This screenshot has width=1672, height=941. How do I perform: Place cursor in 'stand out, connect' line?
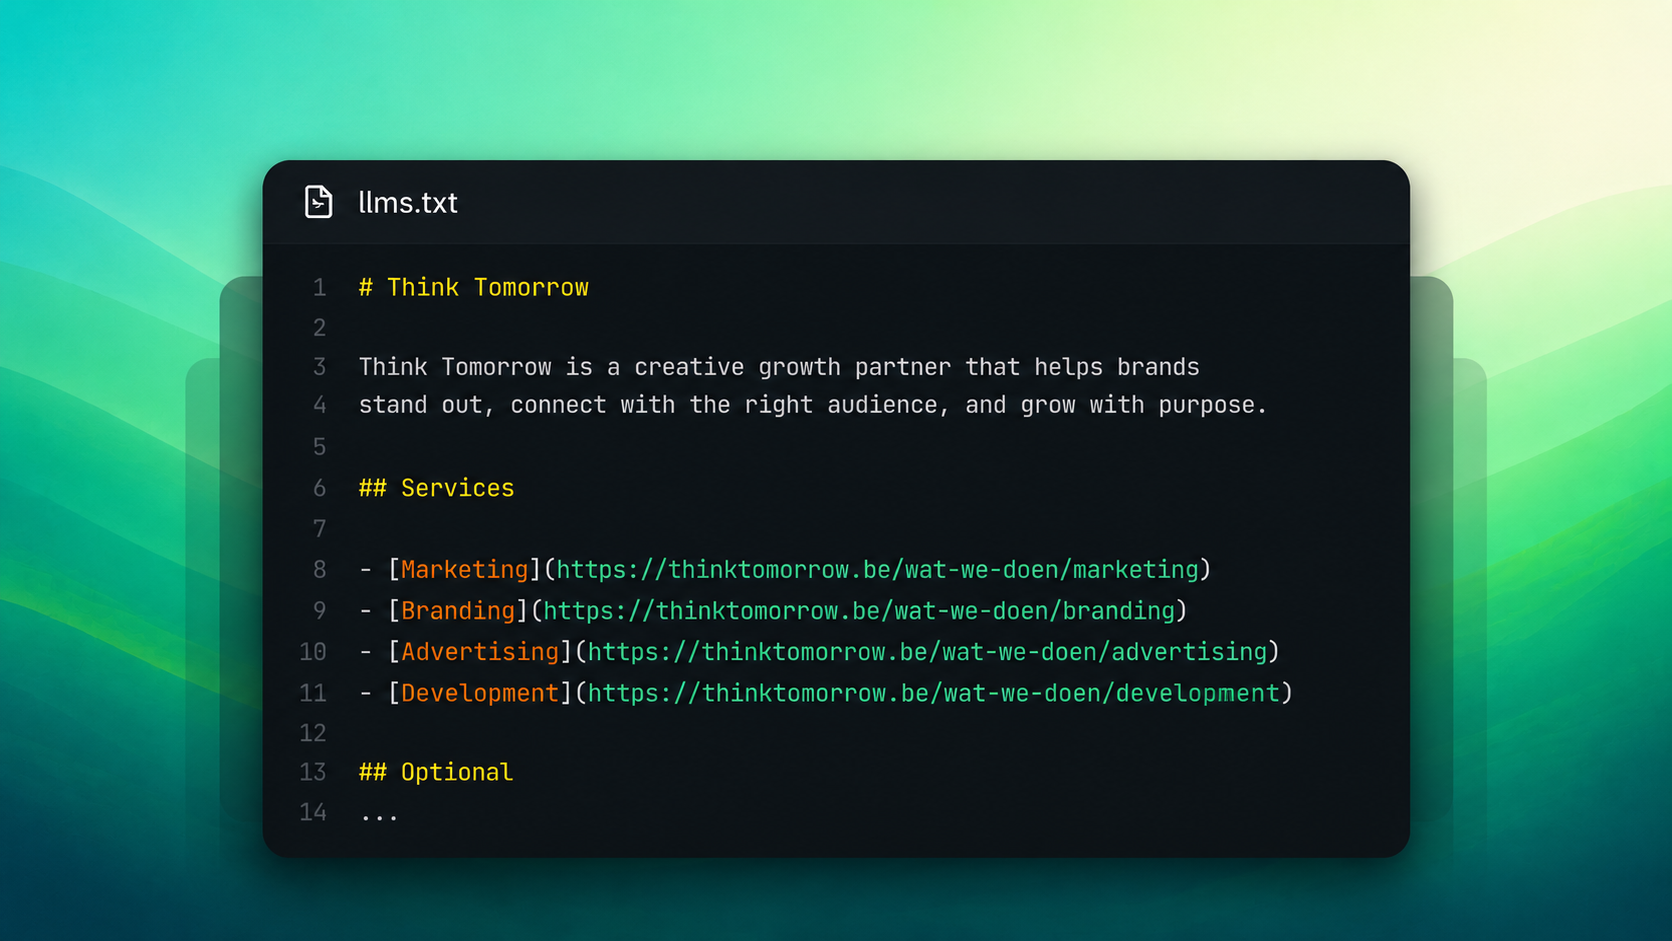pos(813,405)
